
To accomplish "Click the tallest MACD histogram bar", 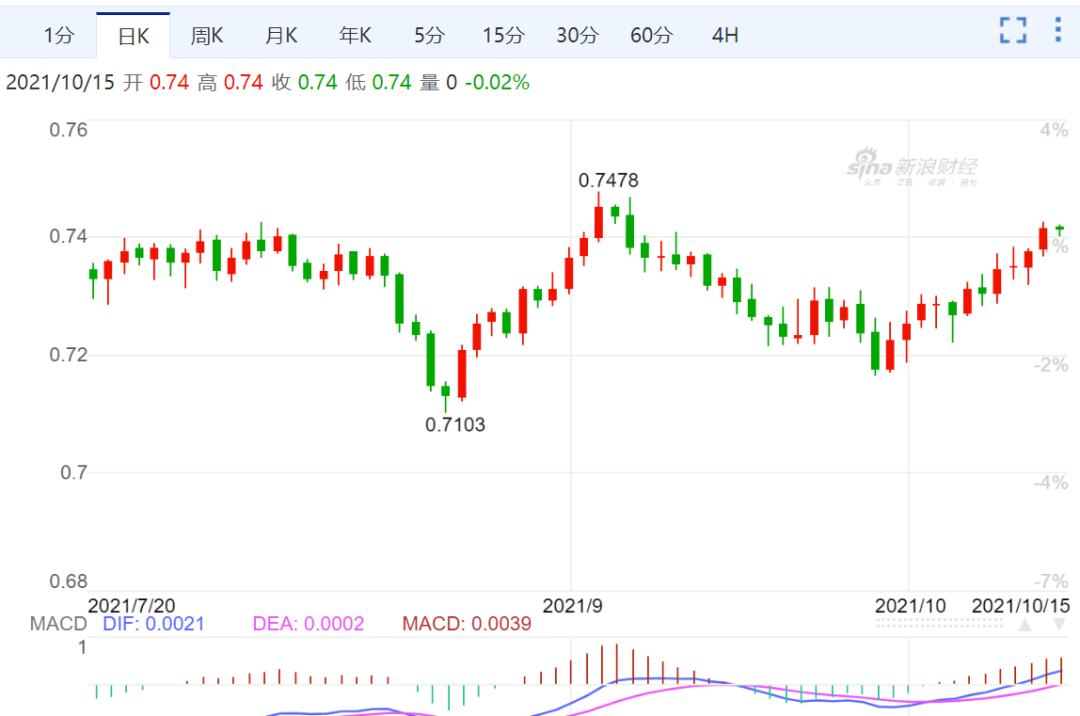I will click(x=616, y=664).
